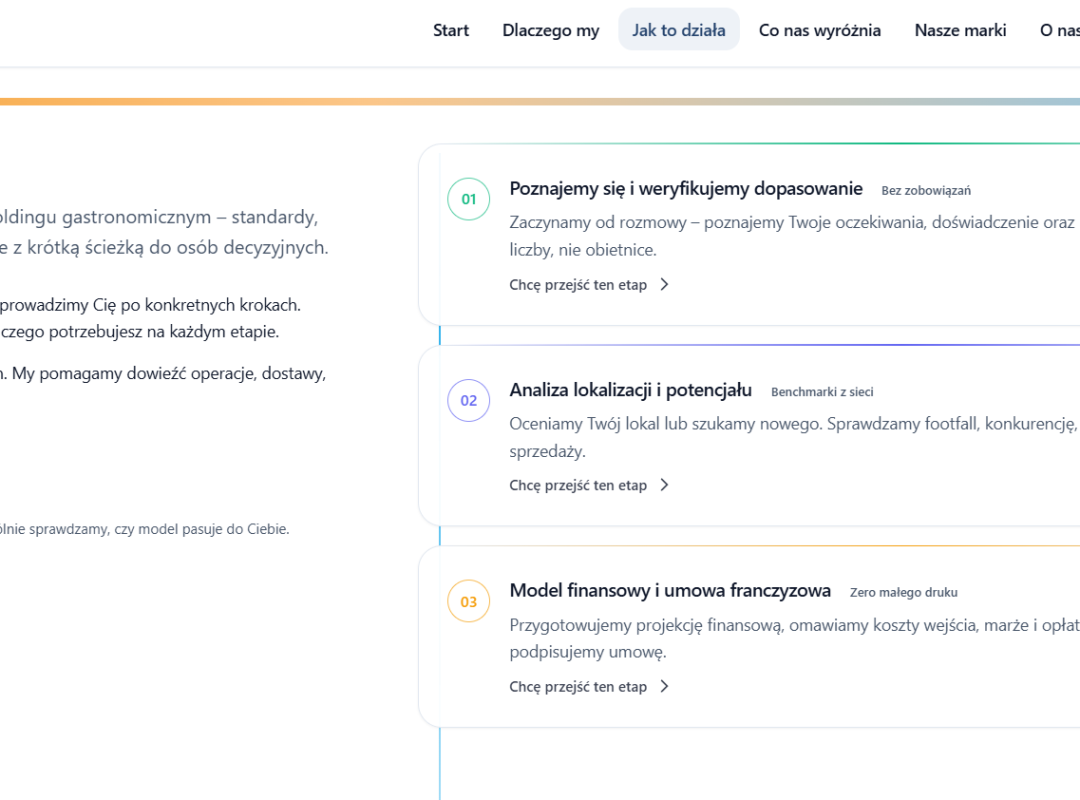This screenshot has width=1080, height=800.
Task: Click chevron arrow in the step 02 card
Action: (664, 486)
